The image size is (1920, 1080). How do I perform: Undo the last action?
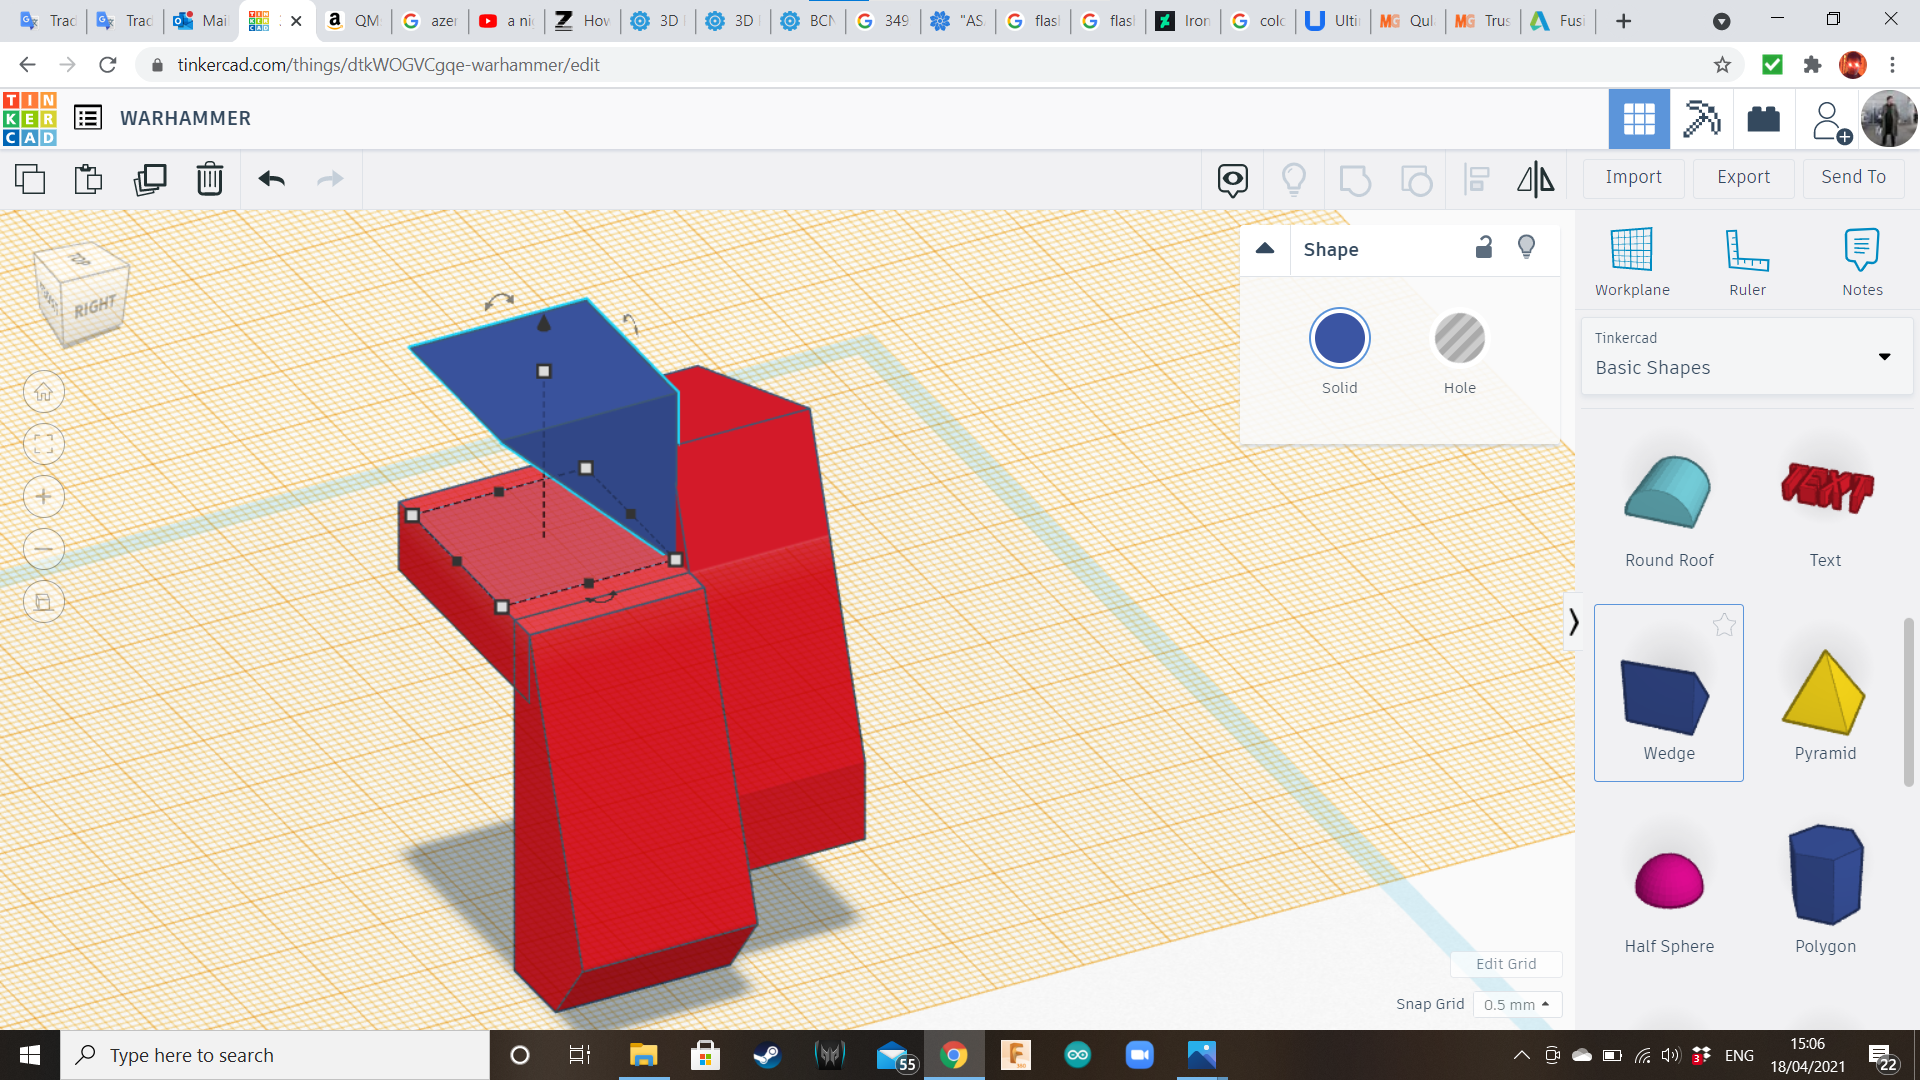271,179
